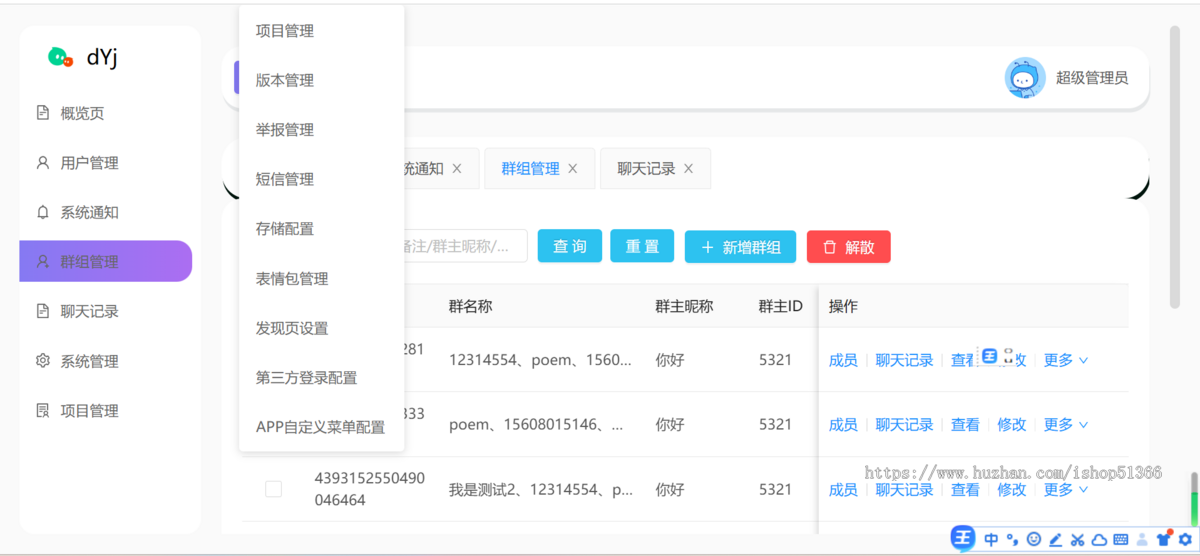
Task: Click 修改 in the poem、15608015146 row
Action: click(1012, 424)
